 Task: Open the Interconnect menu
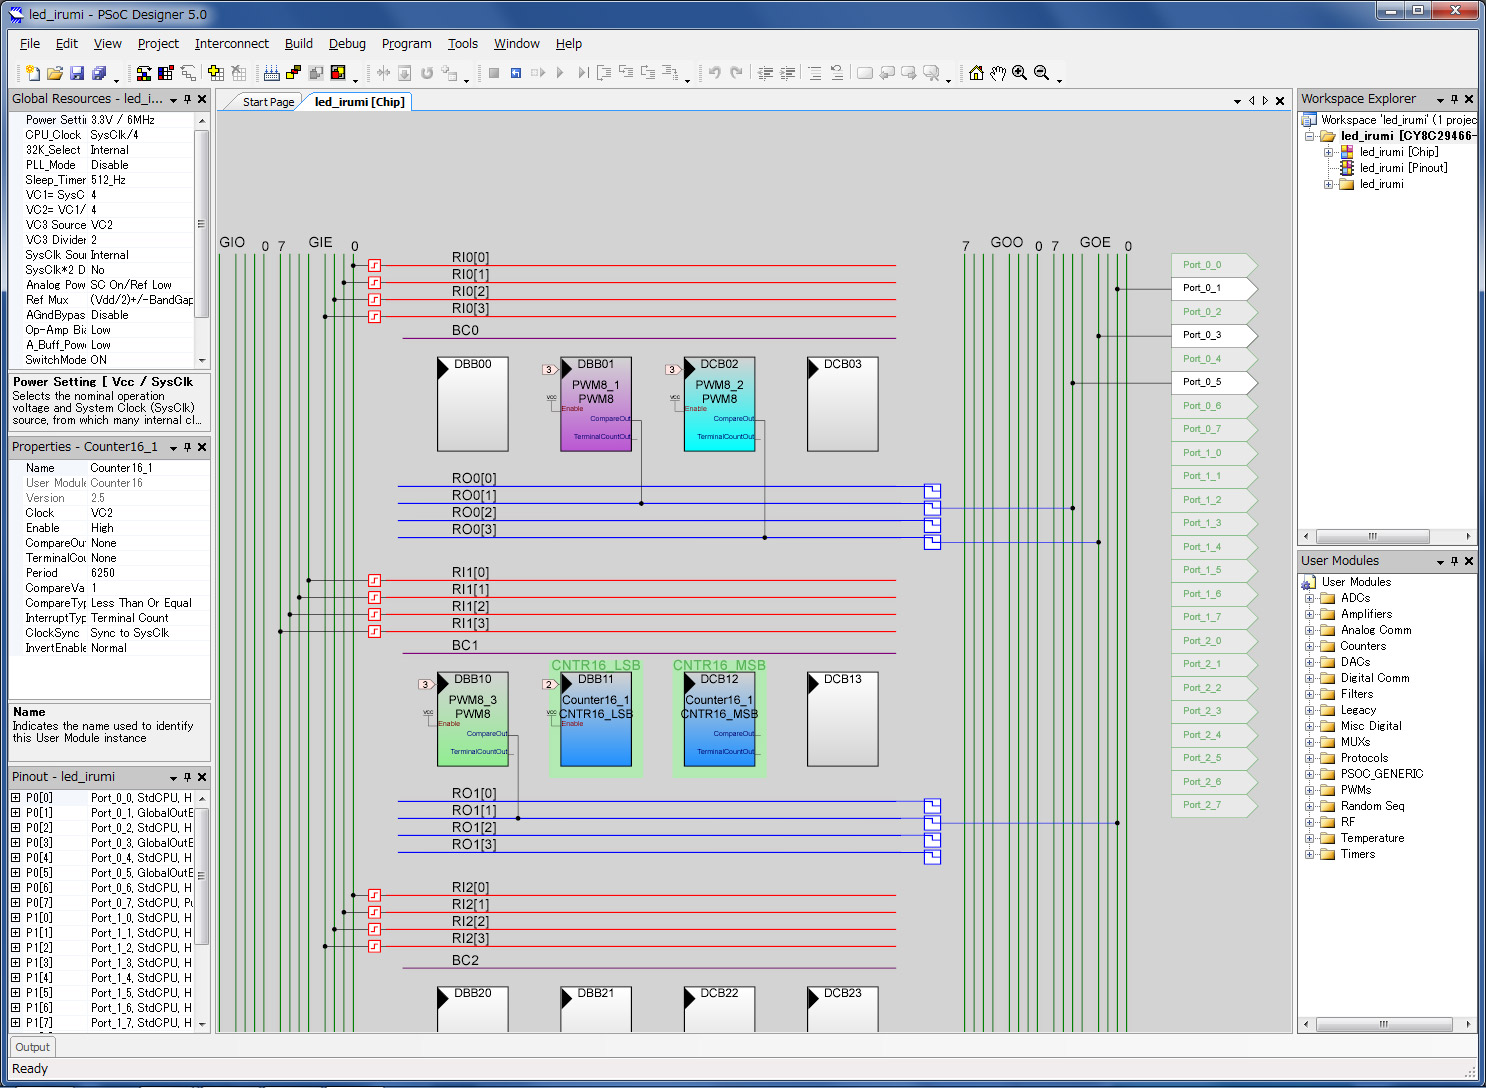tap(231, 44)
